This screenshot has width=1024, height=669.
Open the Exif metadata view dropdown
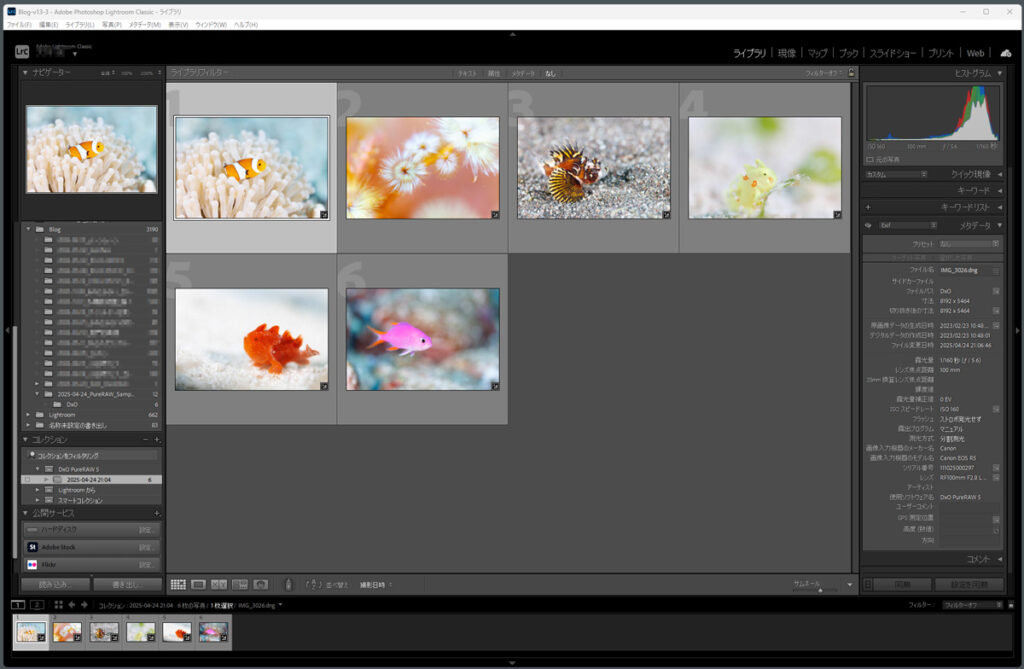click(x=908, y=225)
